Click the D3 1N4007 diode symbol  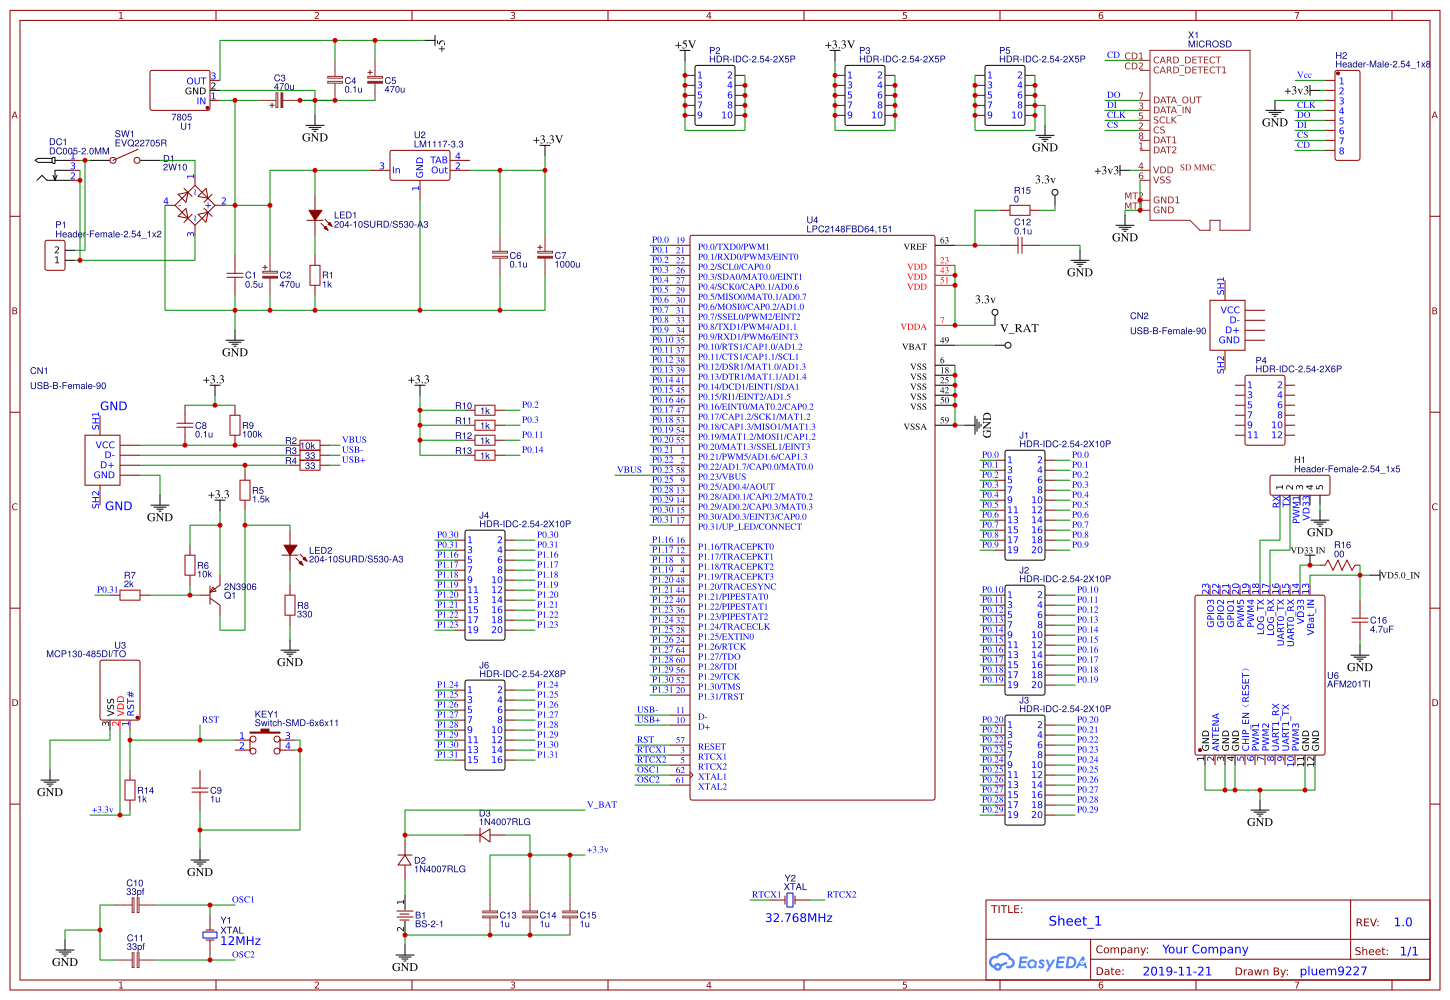485,835
